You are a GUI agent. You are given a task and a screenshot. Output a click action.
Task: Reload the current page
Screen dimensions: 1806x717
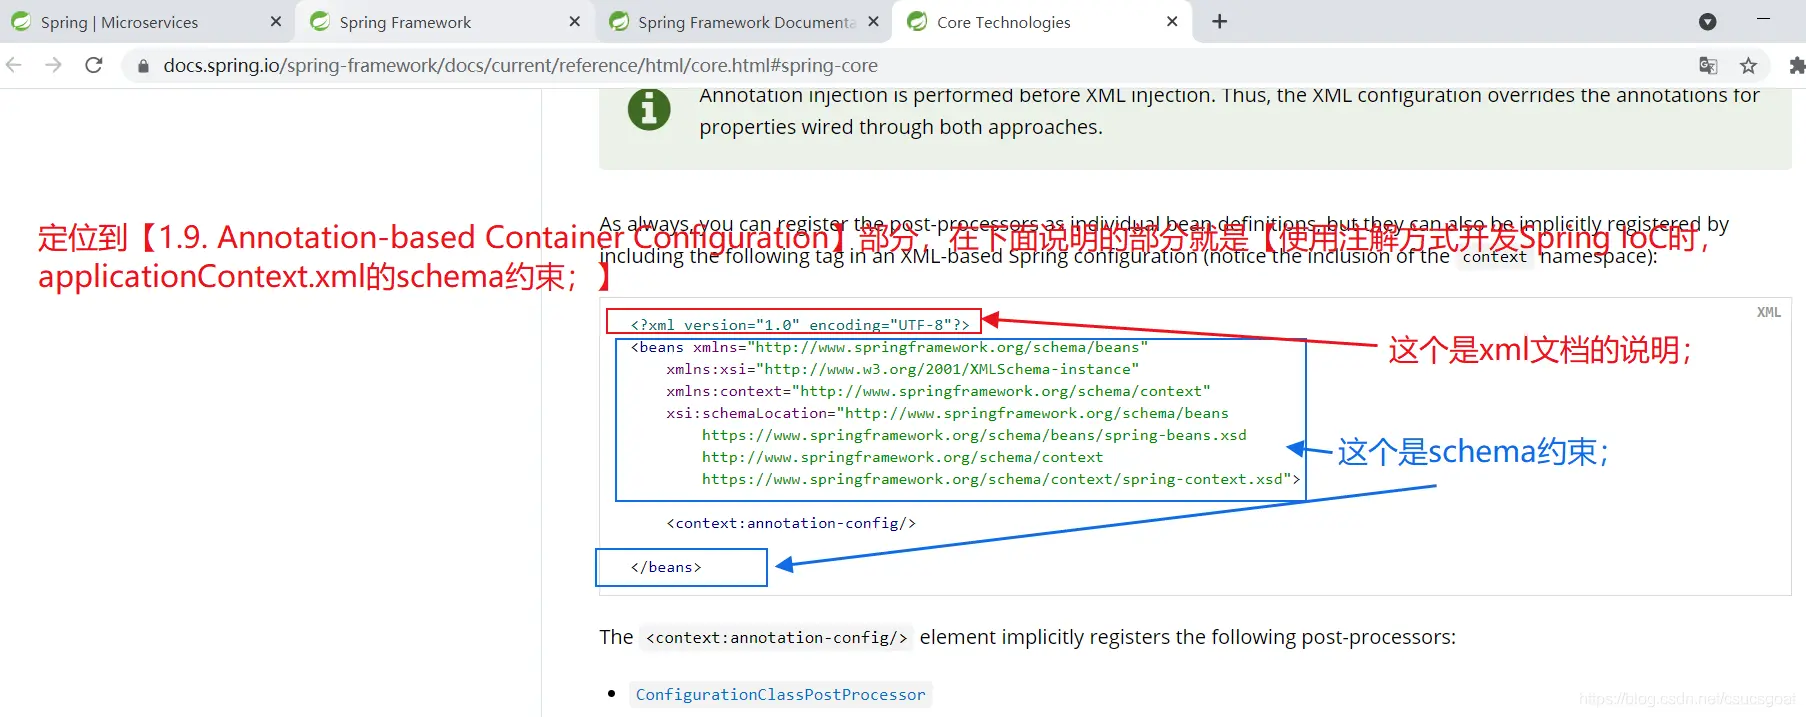(94, 65)
